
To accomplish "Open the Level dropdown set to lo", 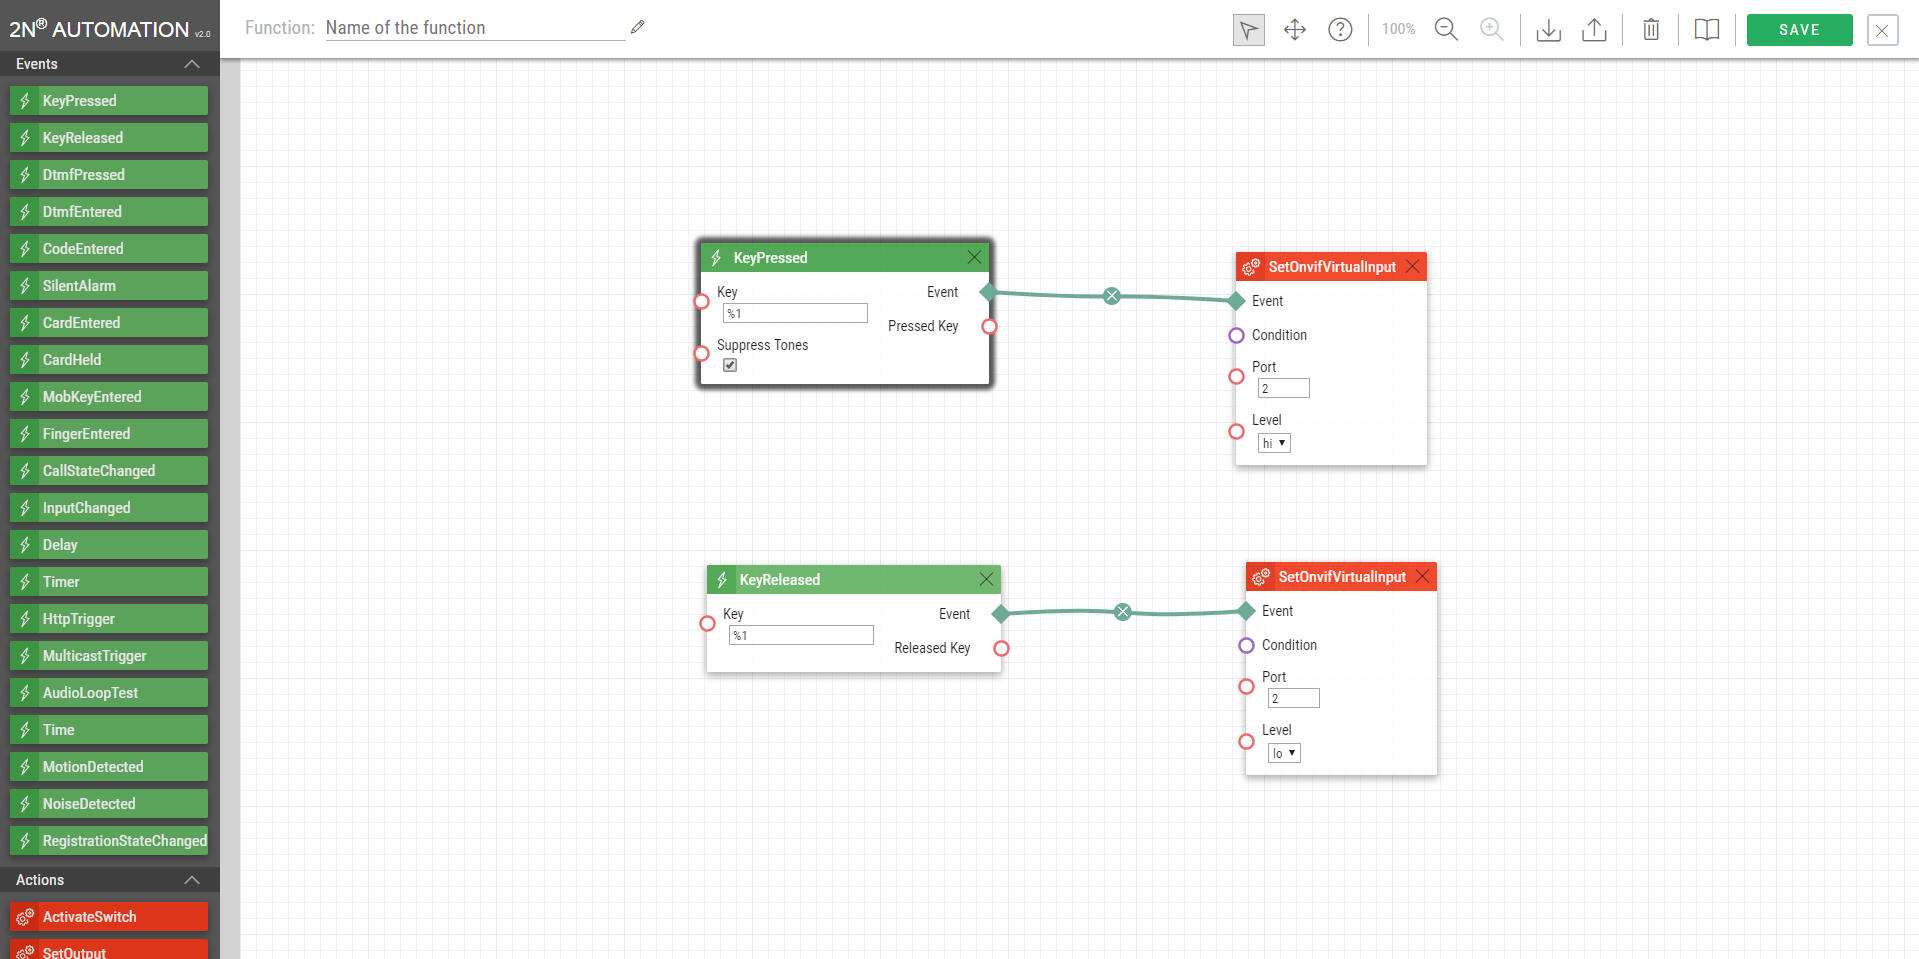I will click(x=1283, y=753).
